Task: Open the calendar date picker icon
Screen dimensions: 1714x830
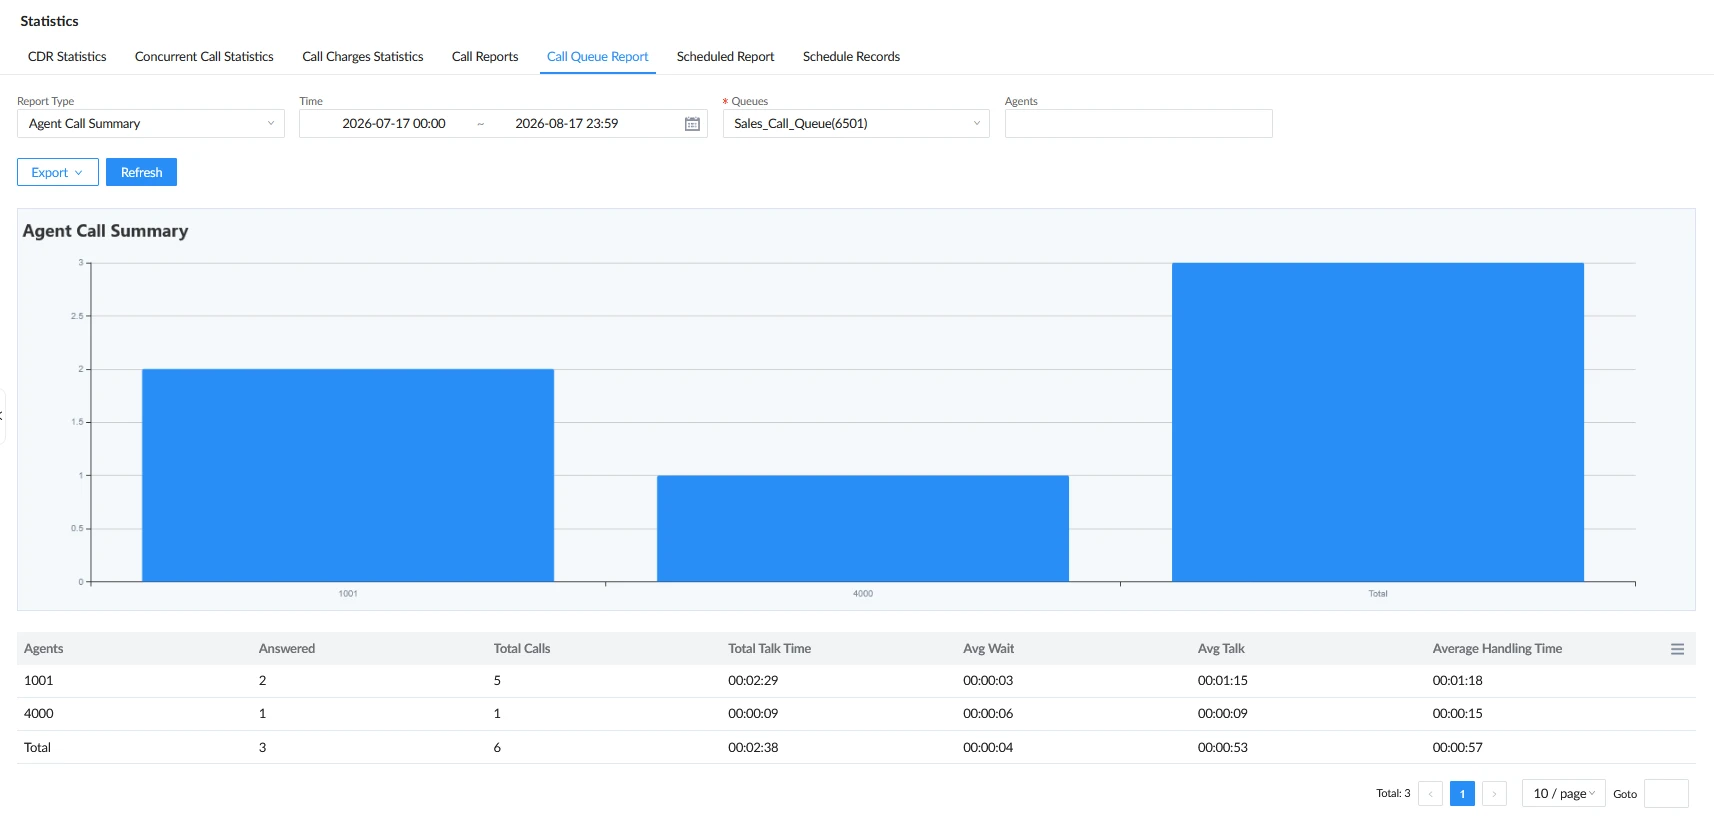Action: click(692, 124)
